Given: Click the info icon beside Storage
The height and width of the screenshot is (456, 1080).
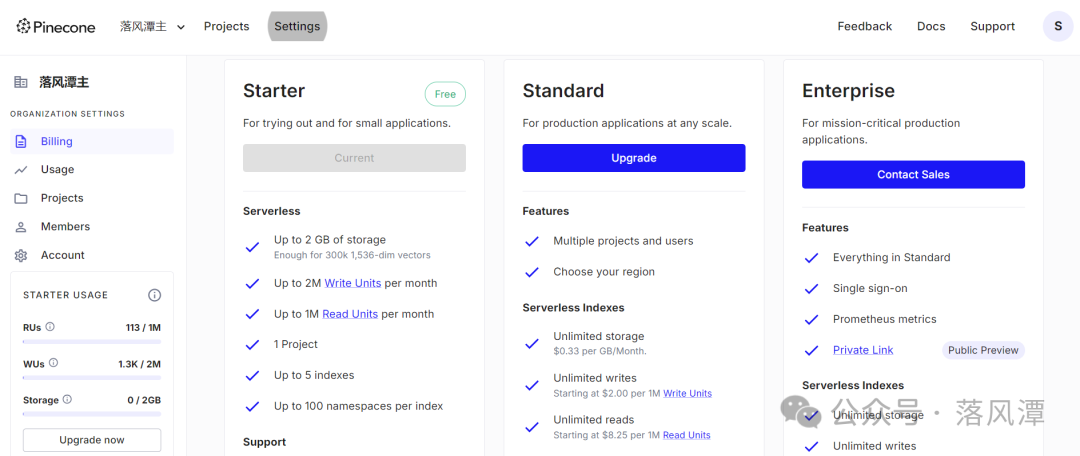Looking at the screenshot, I should point(67,400).
